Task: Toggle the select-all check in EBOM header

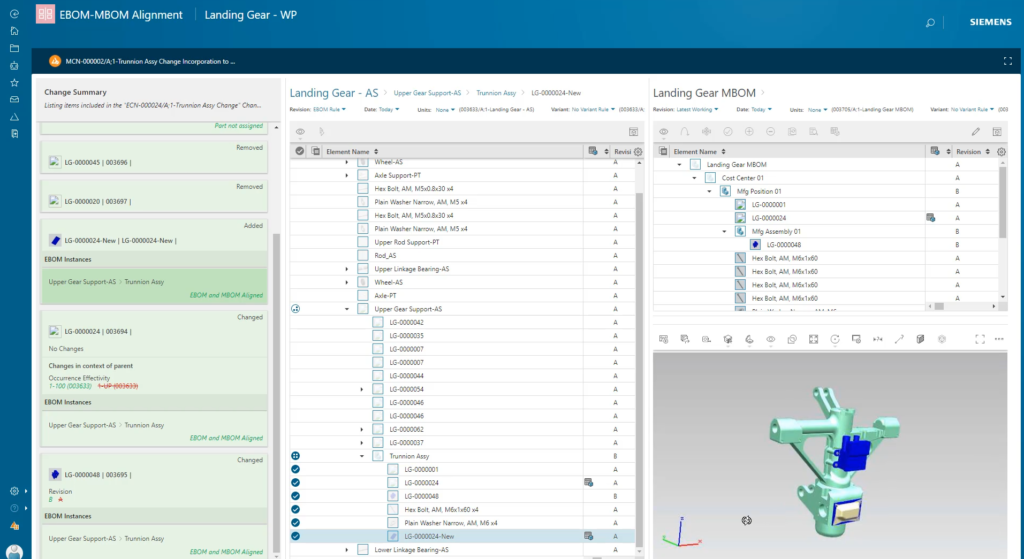Action: click(300, 151)
